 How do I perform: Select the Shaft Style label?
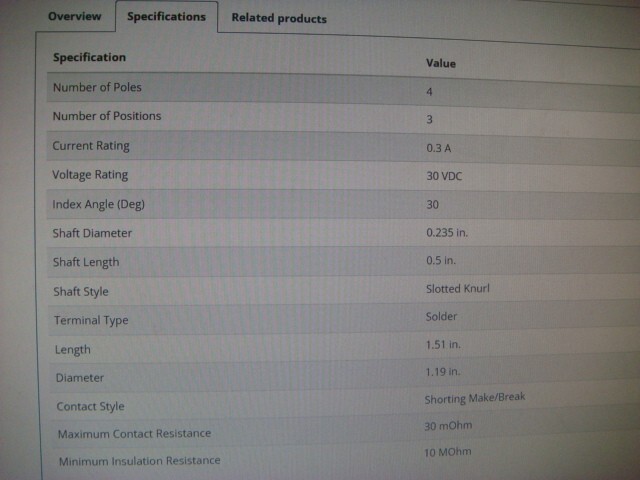tap(80, 292)
